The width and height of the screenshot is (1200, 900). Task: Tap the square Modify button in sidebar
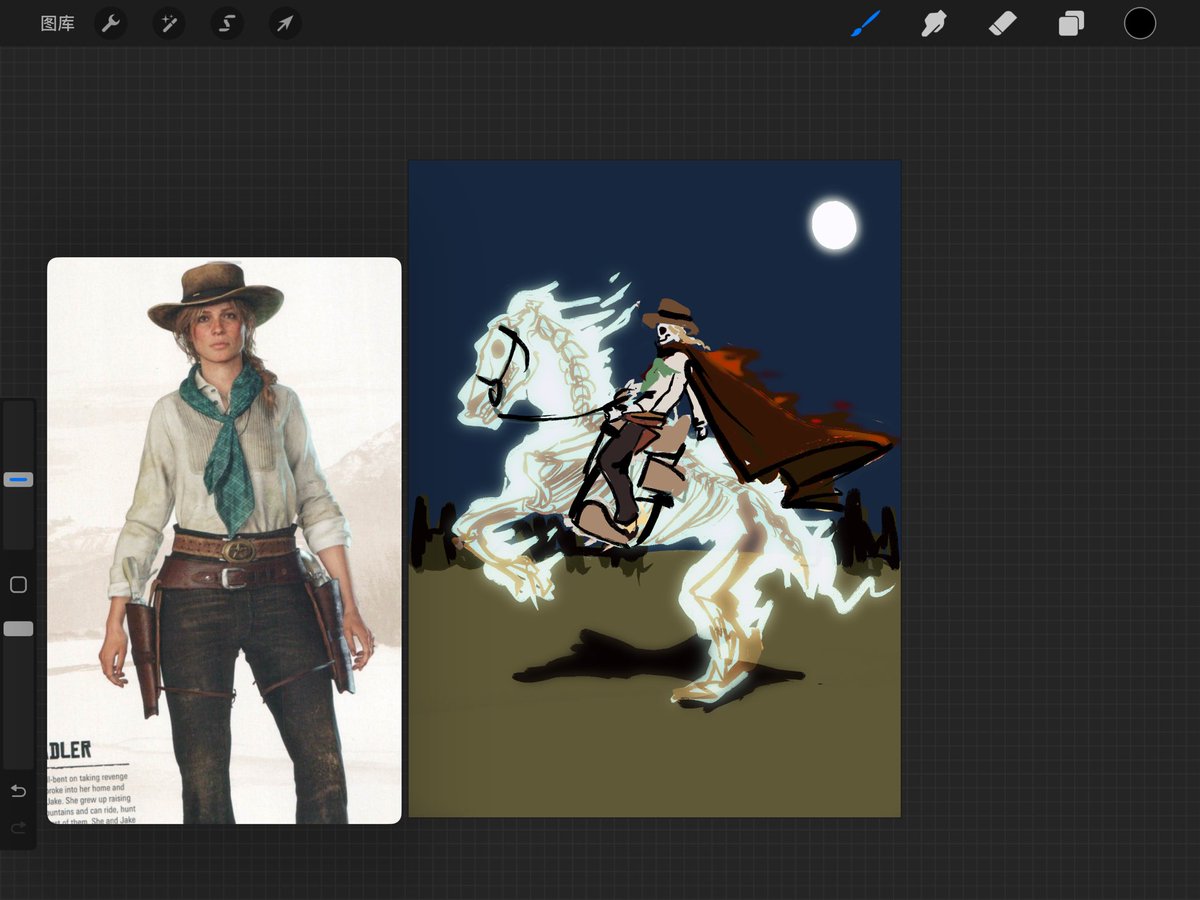[18, 585]
